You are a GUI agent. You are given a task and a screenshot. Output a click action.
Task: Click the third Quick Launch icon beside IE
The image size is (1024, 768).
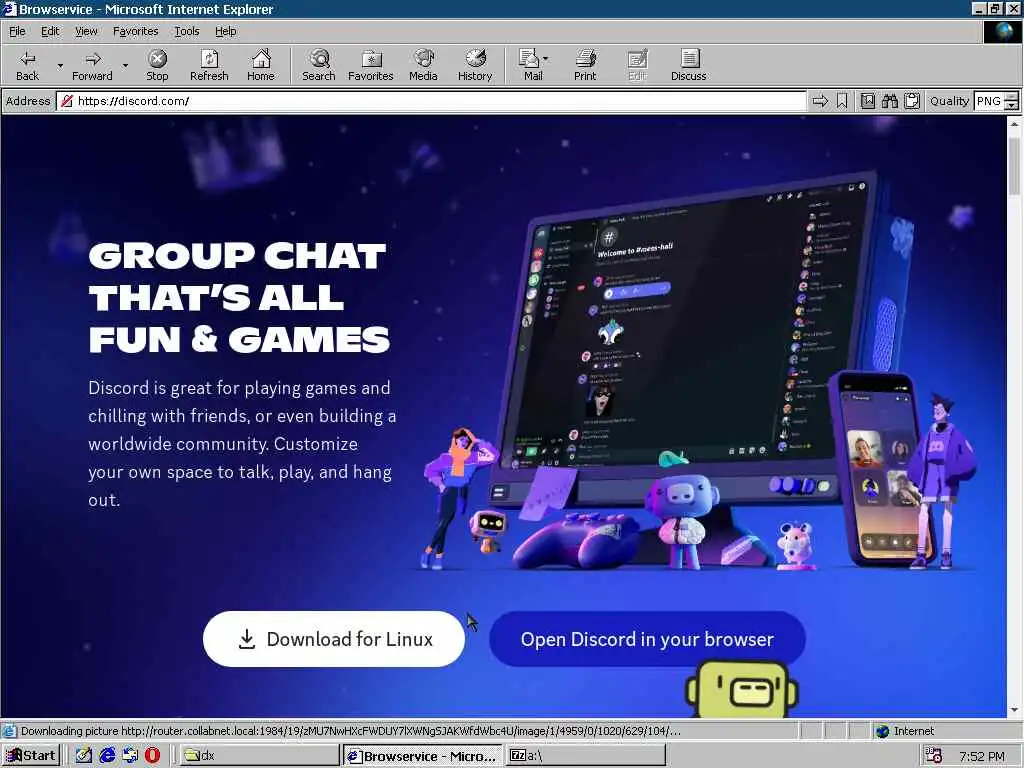click(x=130, y=756)
